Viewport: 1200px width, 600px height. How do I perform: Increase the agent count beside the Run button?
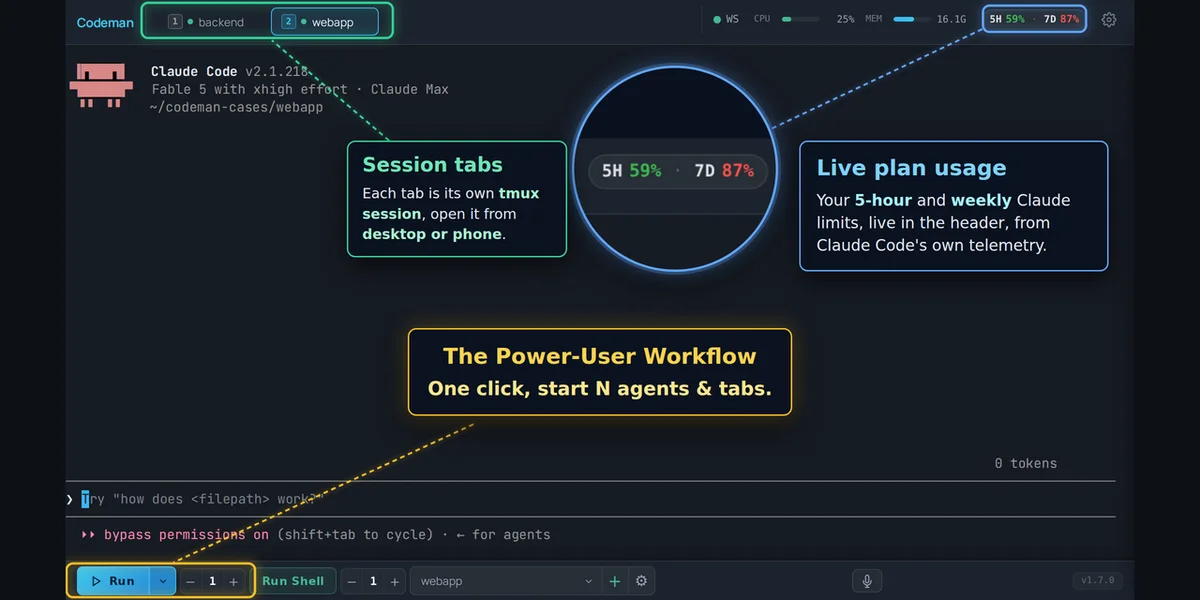point(234,581)
